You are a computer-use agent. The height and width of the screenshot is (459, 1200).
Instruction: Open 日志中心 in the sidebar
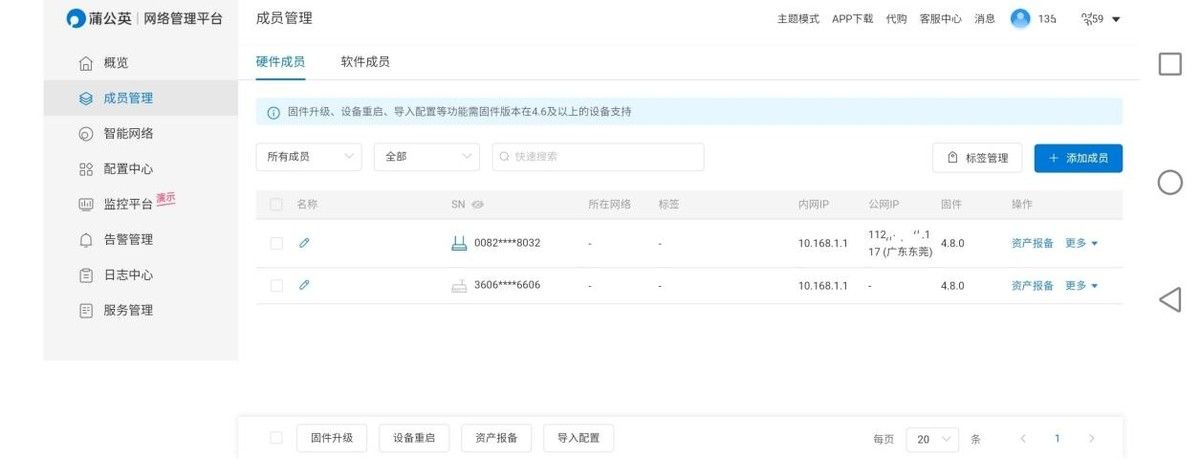[128, 275]
